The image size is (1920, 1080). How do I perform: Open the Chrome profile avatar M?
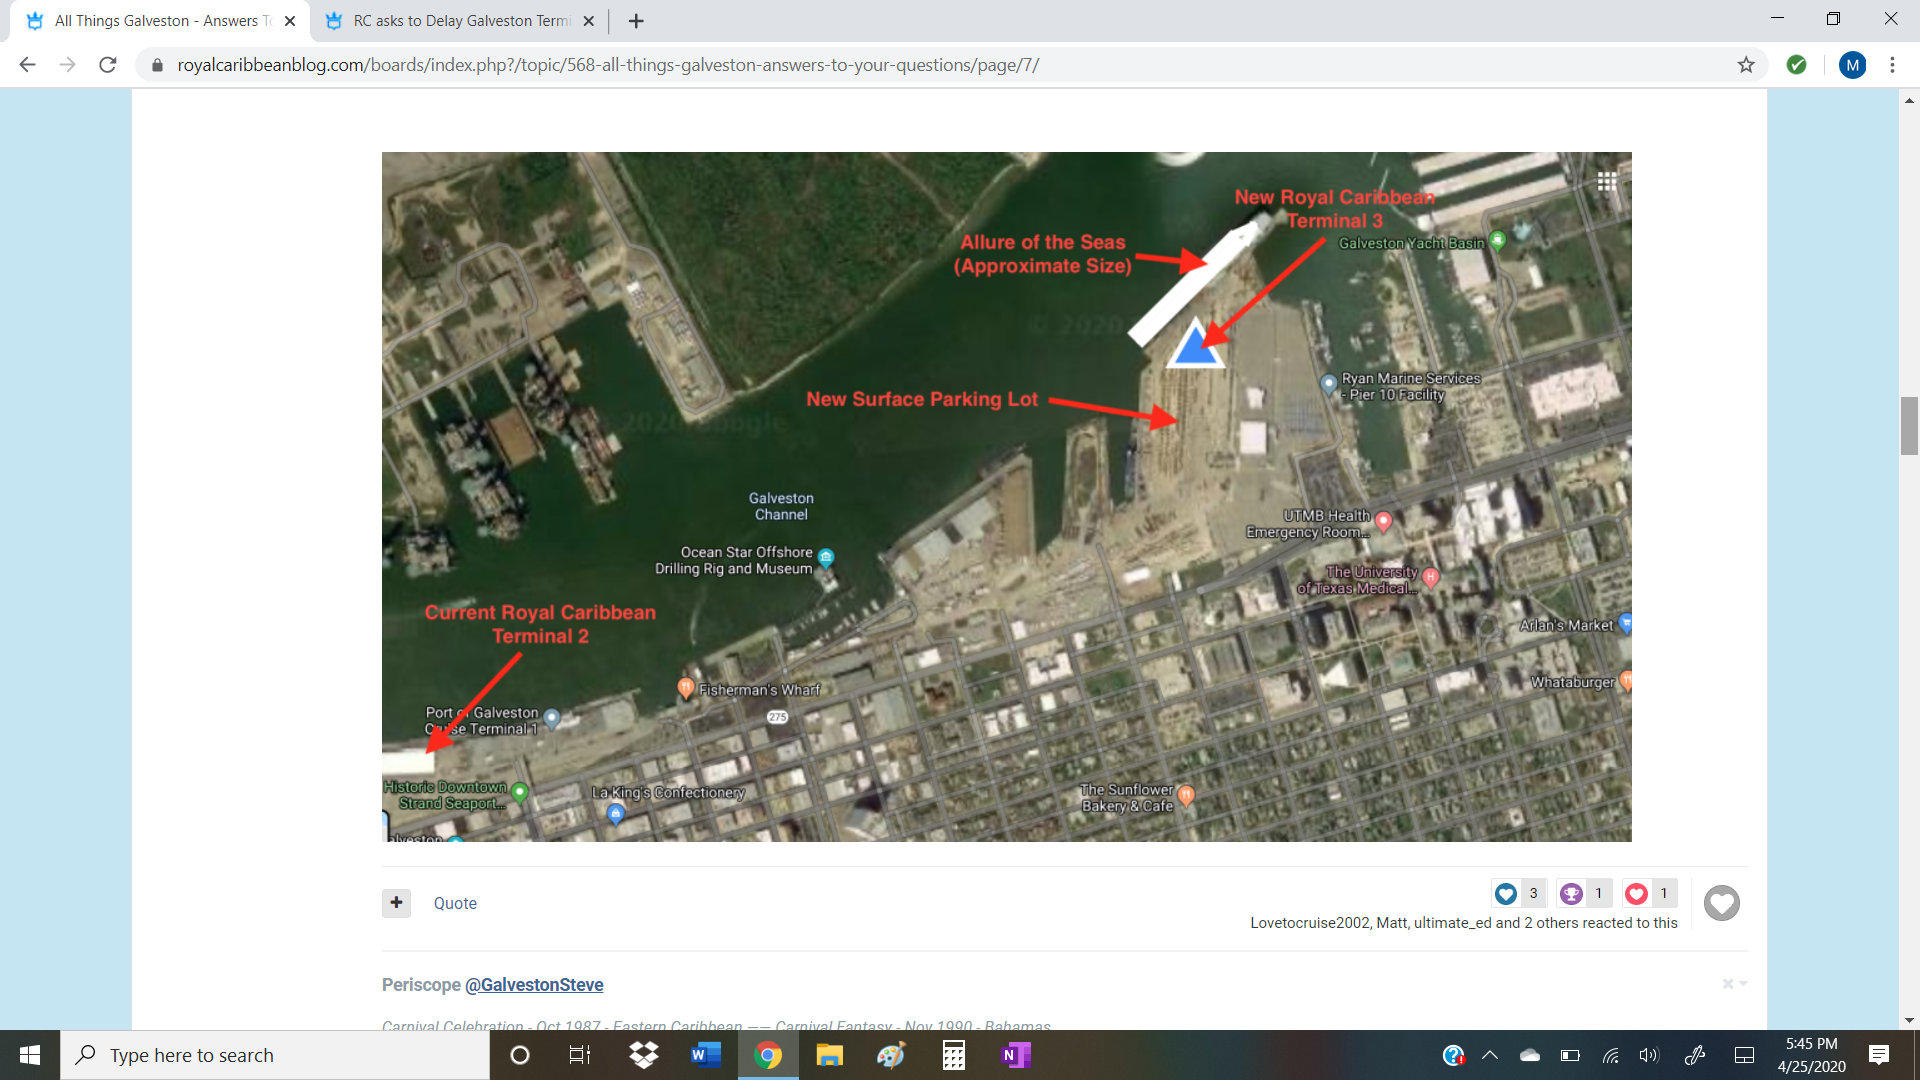pyautogui.click(x=1852, y=65)
